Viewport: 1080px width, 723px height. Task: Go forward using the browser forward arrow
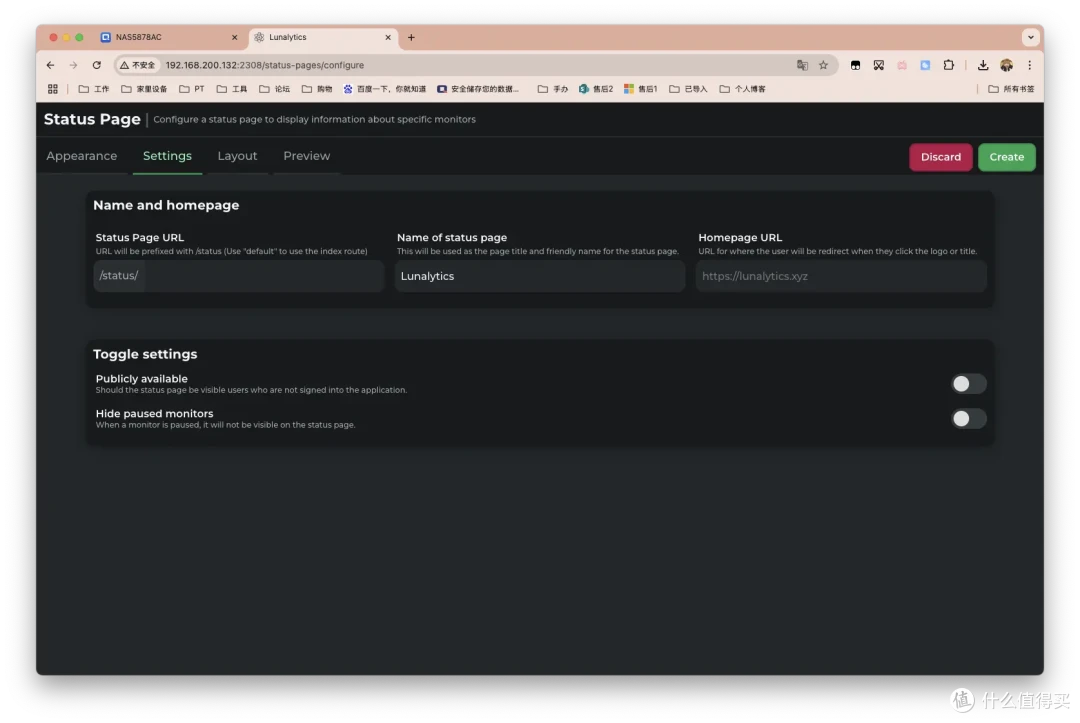[73, 65]
